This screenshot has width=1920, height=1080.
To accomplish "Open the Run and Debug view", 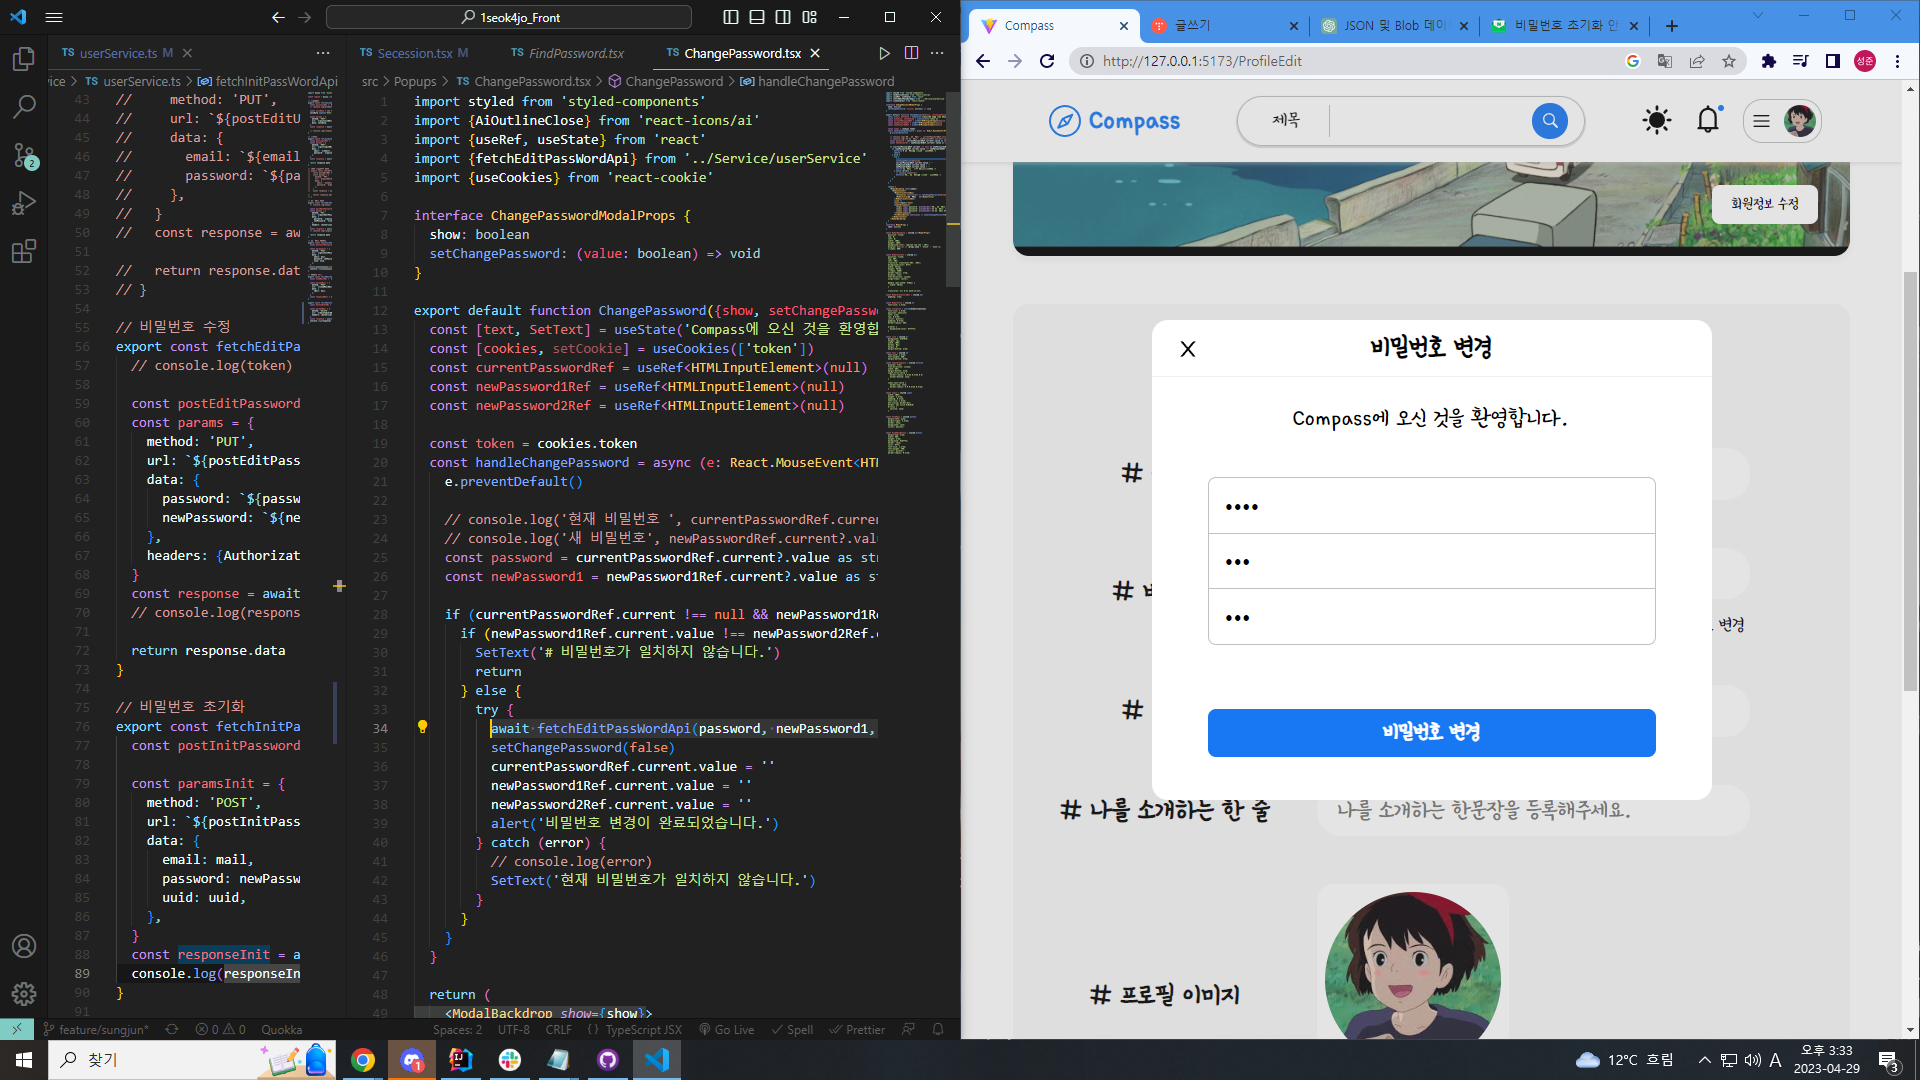I will tap(23, 203).
